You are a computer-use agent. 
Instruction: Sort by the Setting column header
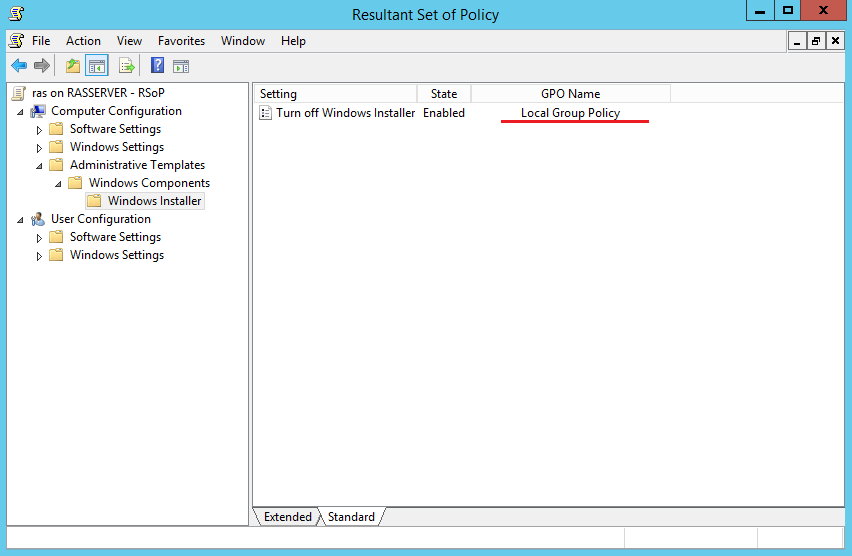[335, 93]
